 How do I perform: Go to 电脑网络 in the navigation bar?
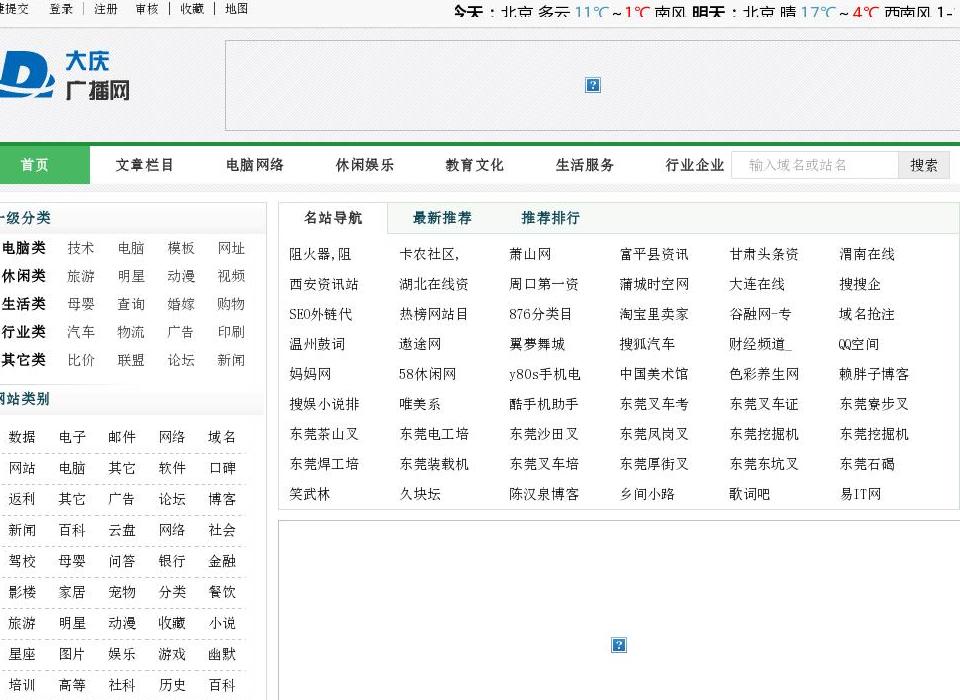tap(255, 165)
